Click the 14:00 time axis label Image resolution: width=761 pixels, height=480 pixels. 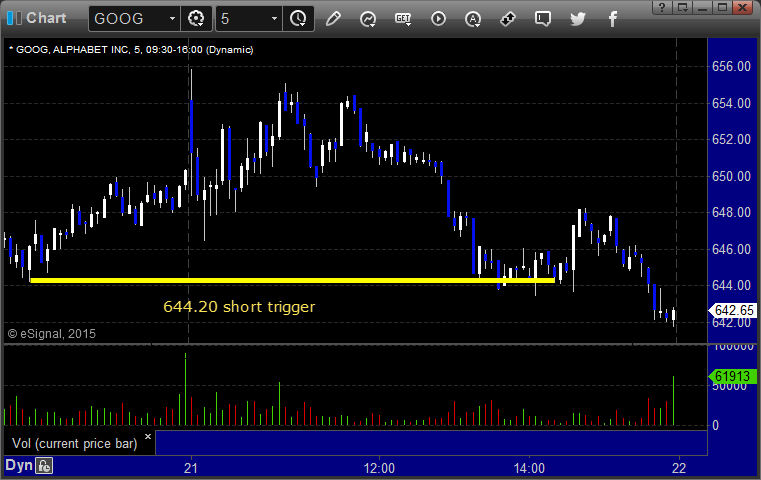[x=529, y=468]
